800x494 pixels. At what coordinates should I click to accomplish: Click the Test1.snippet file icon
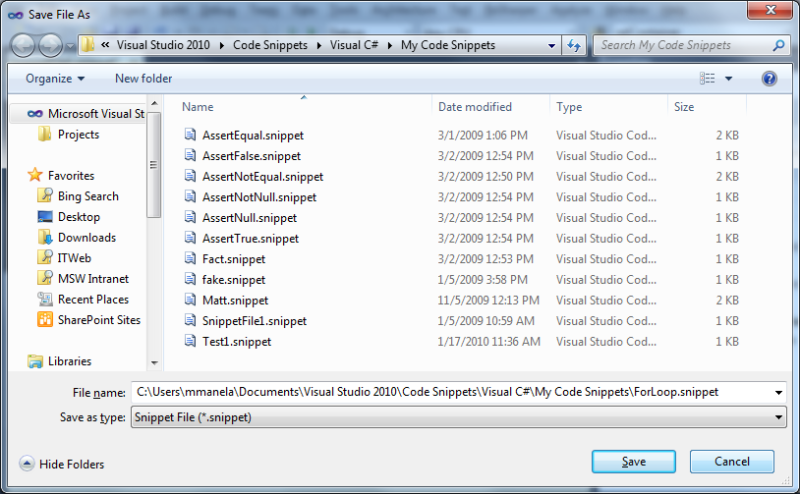point(190,341)
